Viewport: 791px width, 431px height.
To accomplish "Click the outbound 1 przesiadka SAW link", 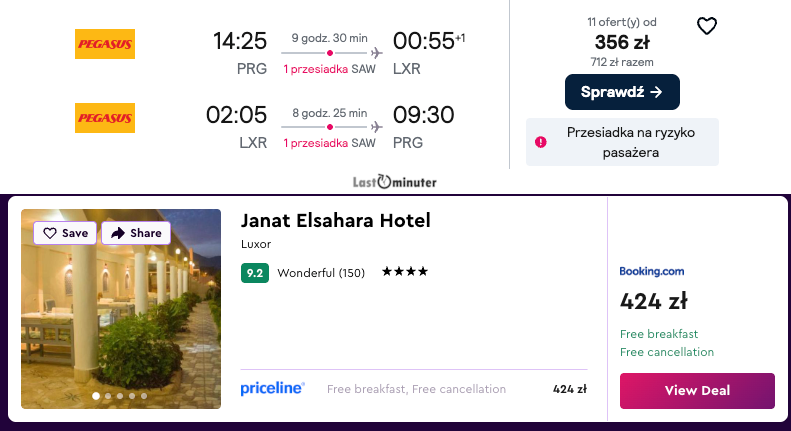I will (x=330, y=69).
